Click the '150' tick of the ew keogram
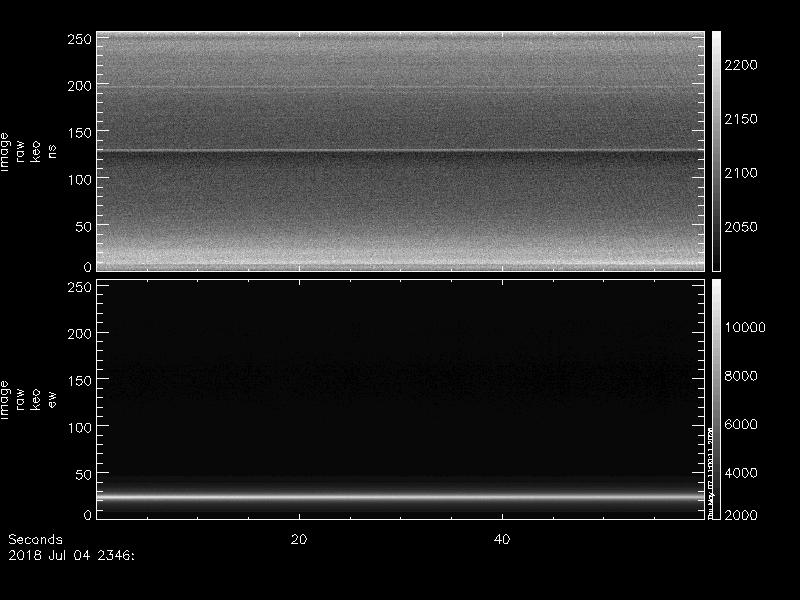The image size is (800, 600). click(79, 381)
